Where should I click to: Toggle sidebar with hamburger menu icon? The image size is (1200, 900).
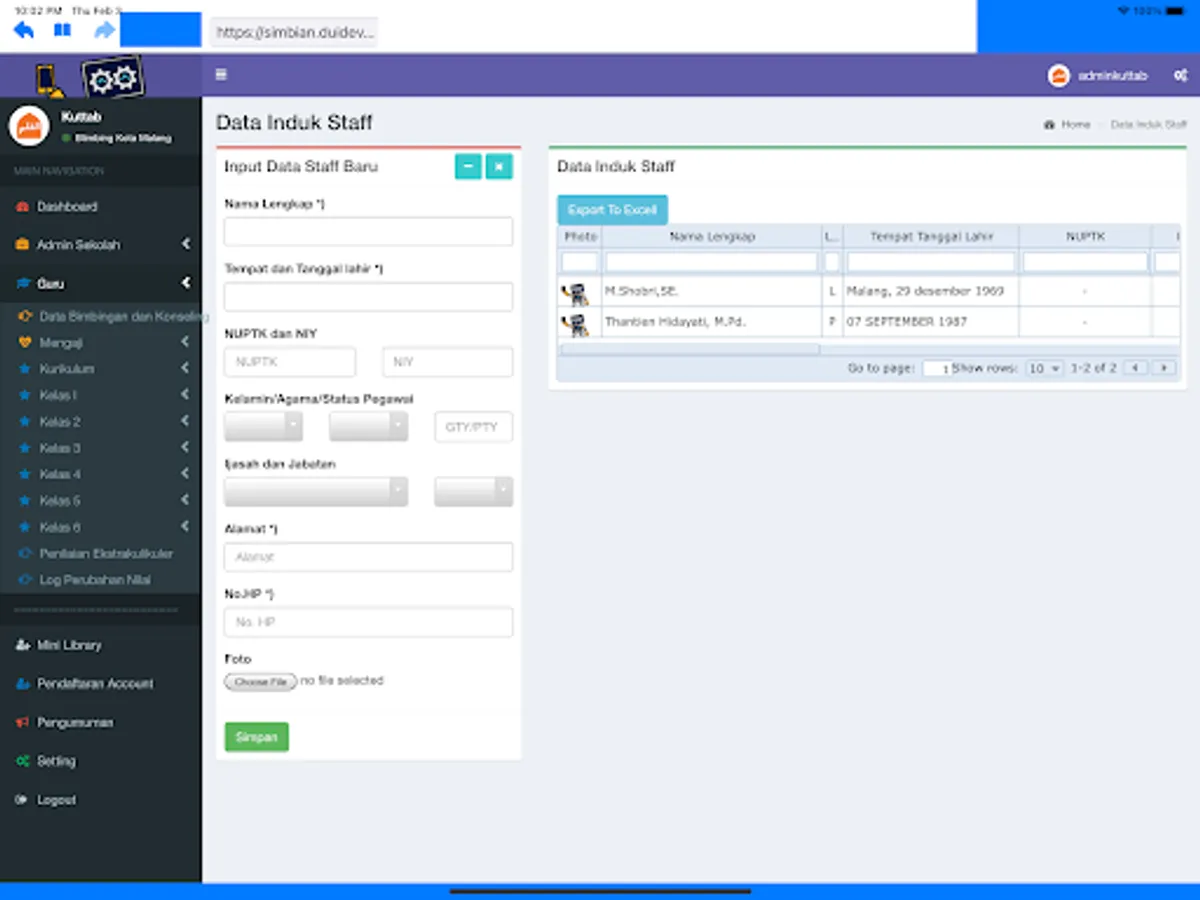click(221, 74)
